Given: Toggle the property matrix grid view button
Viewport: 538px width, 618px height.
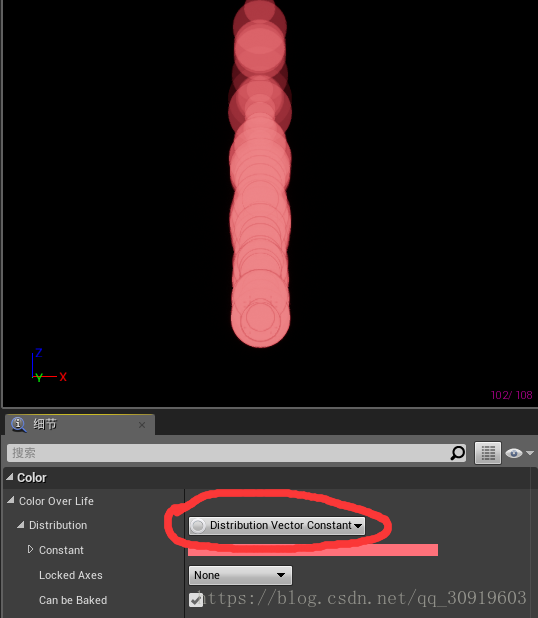Looking at the screenshot, I should click(488, 453).
